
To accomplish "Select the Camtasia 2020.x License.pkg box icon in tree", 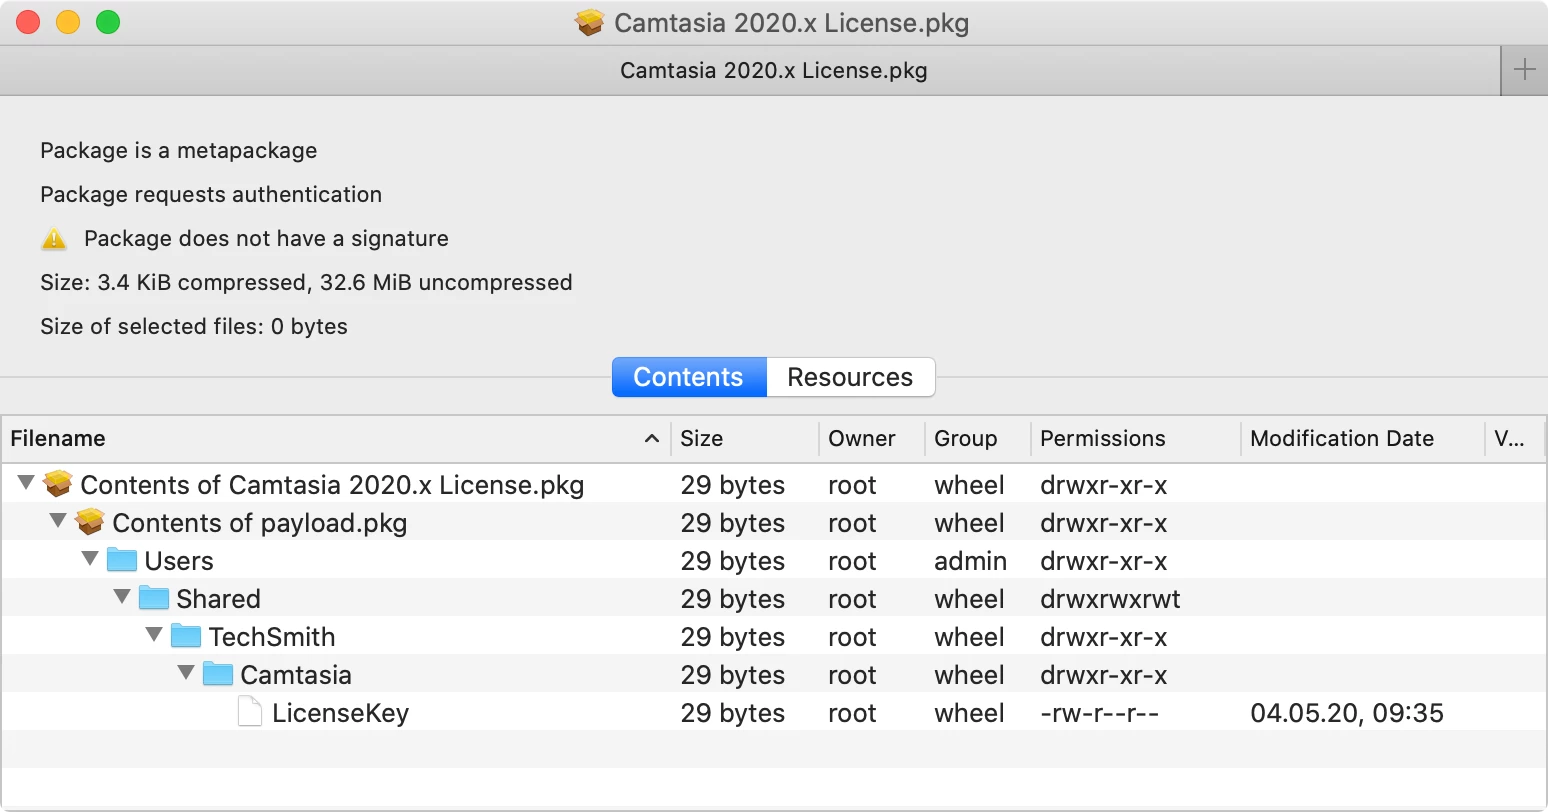I will pos(59,485).
